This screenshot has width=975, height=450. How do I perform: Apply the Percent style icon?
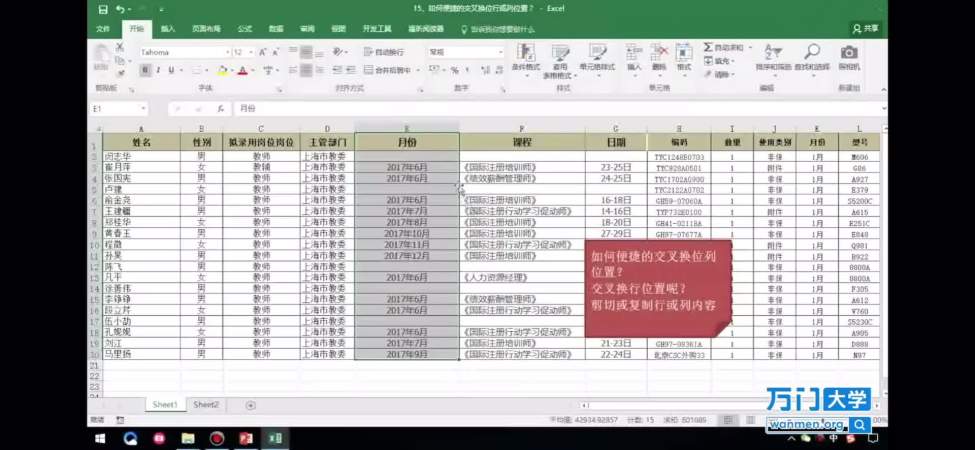point(455,70)
